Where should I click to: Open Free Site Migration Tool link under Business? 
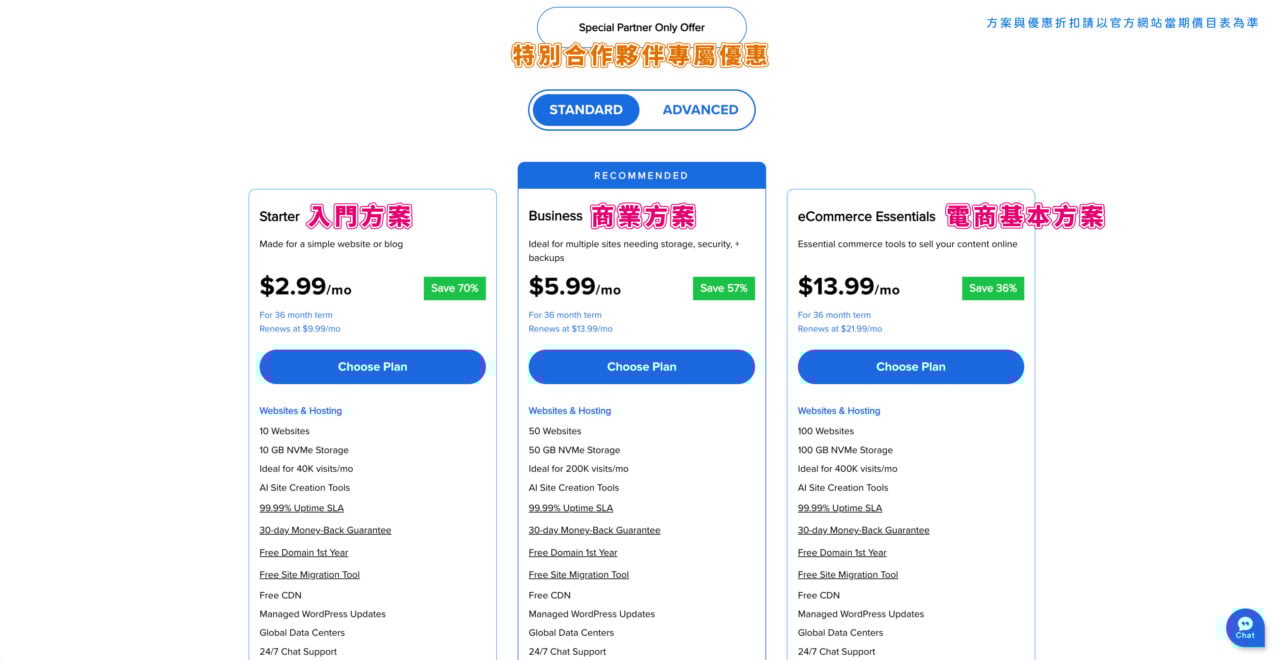click(578, 574)
